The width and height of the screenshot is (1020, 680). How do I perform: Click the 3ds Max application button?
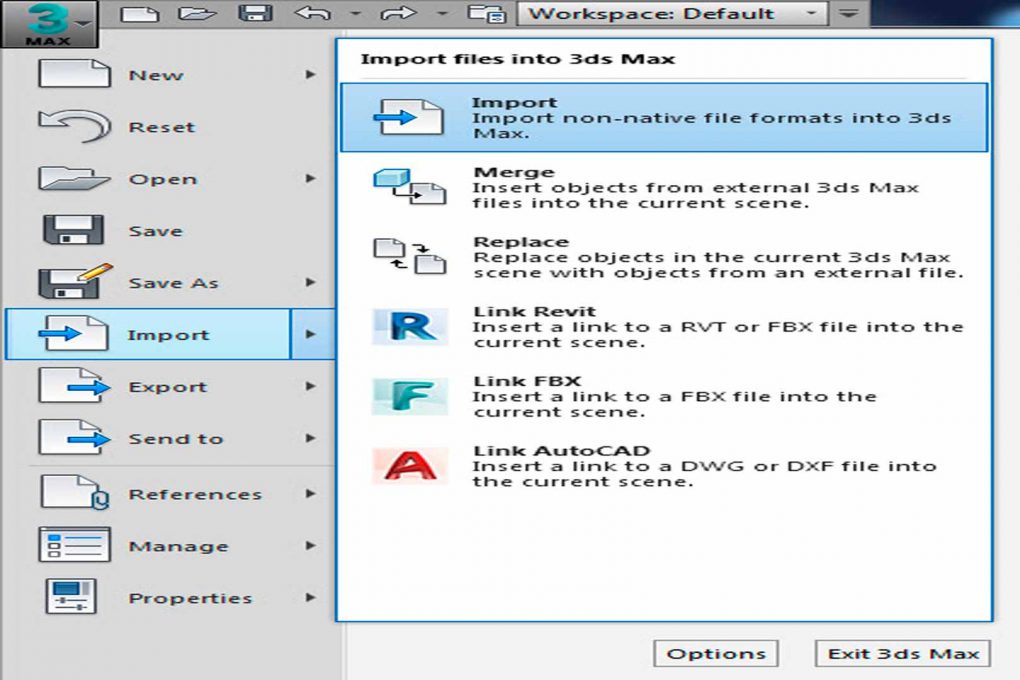[x=48, y=22]
